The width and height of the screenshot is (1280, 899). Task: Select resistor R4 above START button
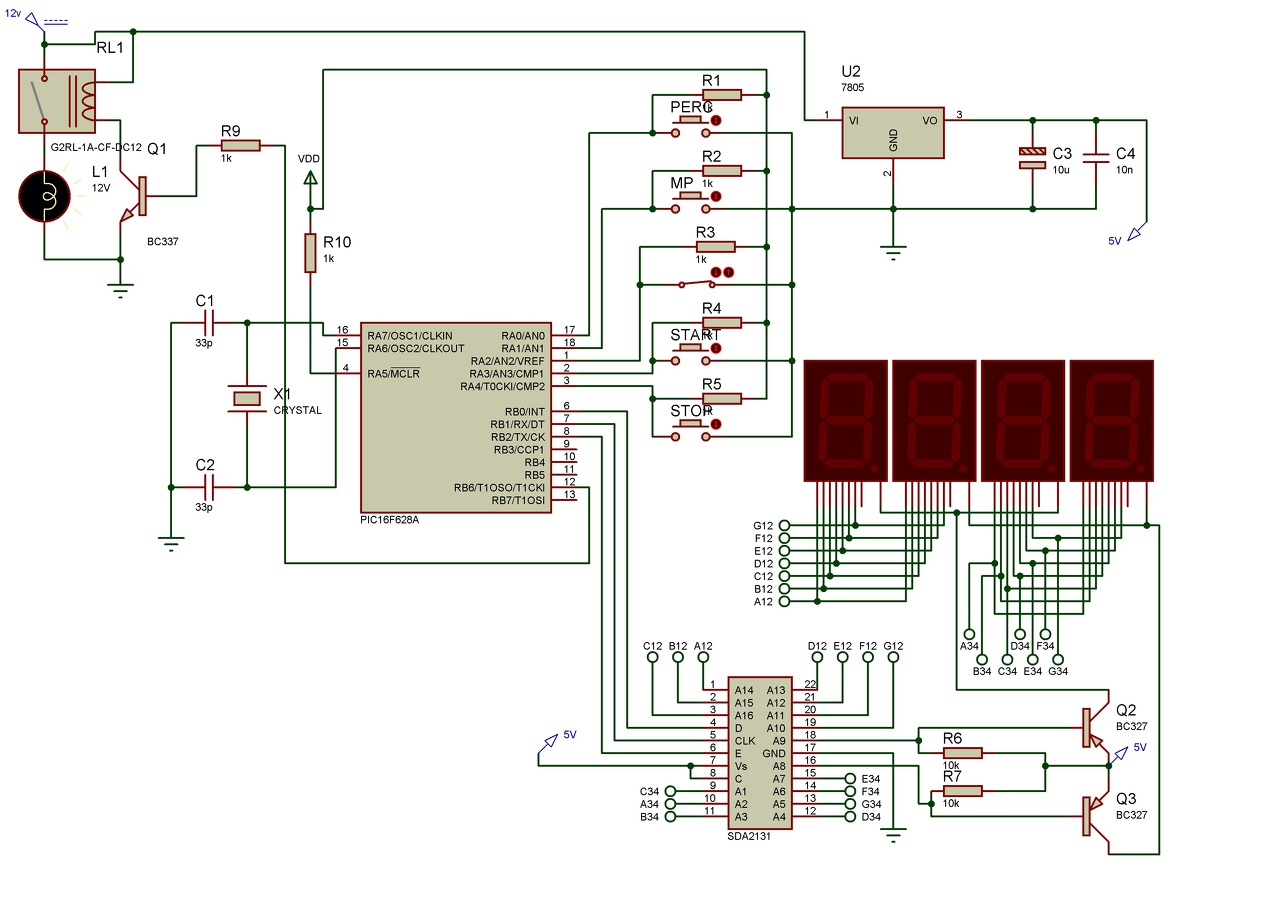tap(721, 322)
